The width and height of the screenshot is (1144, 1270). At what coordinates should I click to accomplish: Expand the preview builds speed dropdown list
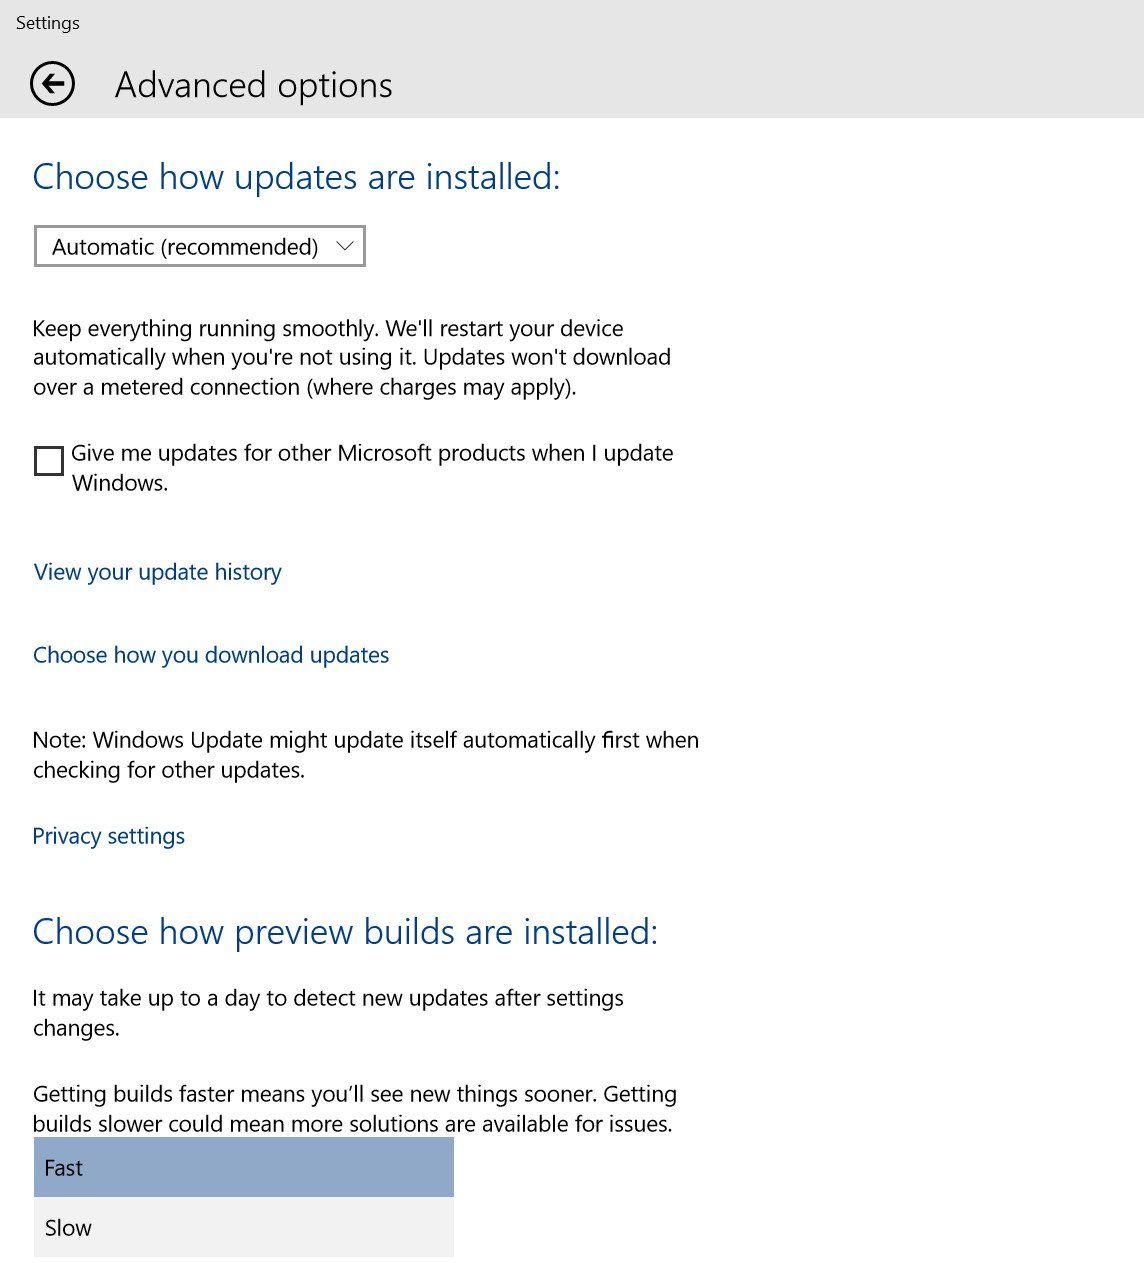243,1167
